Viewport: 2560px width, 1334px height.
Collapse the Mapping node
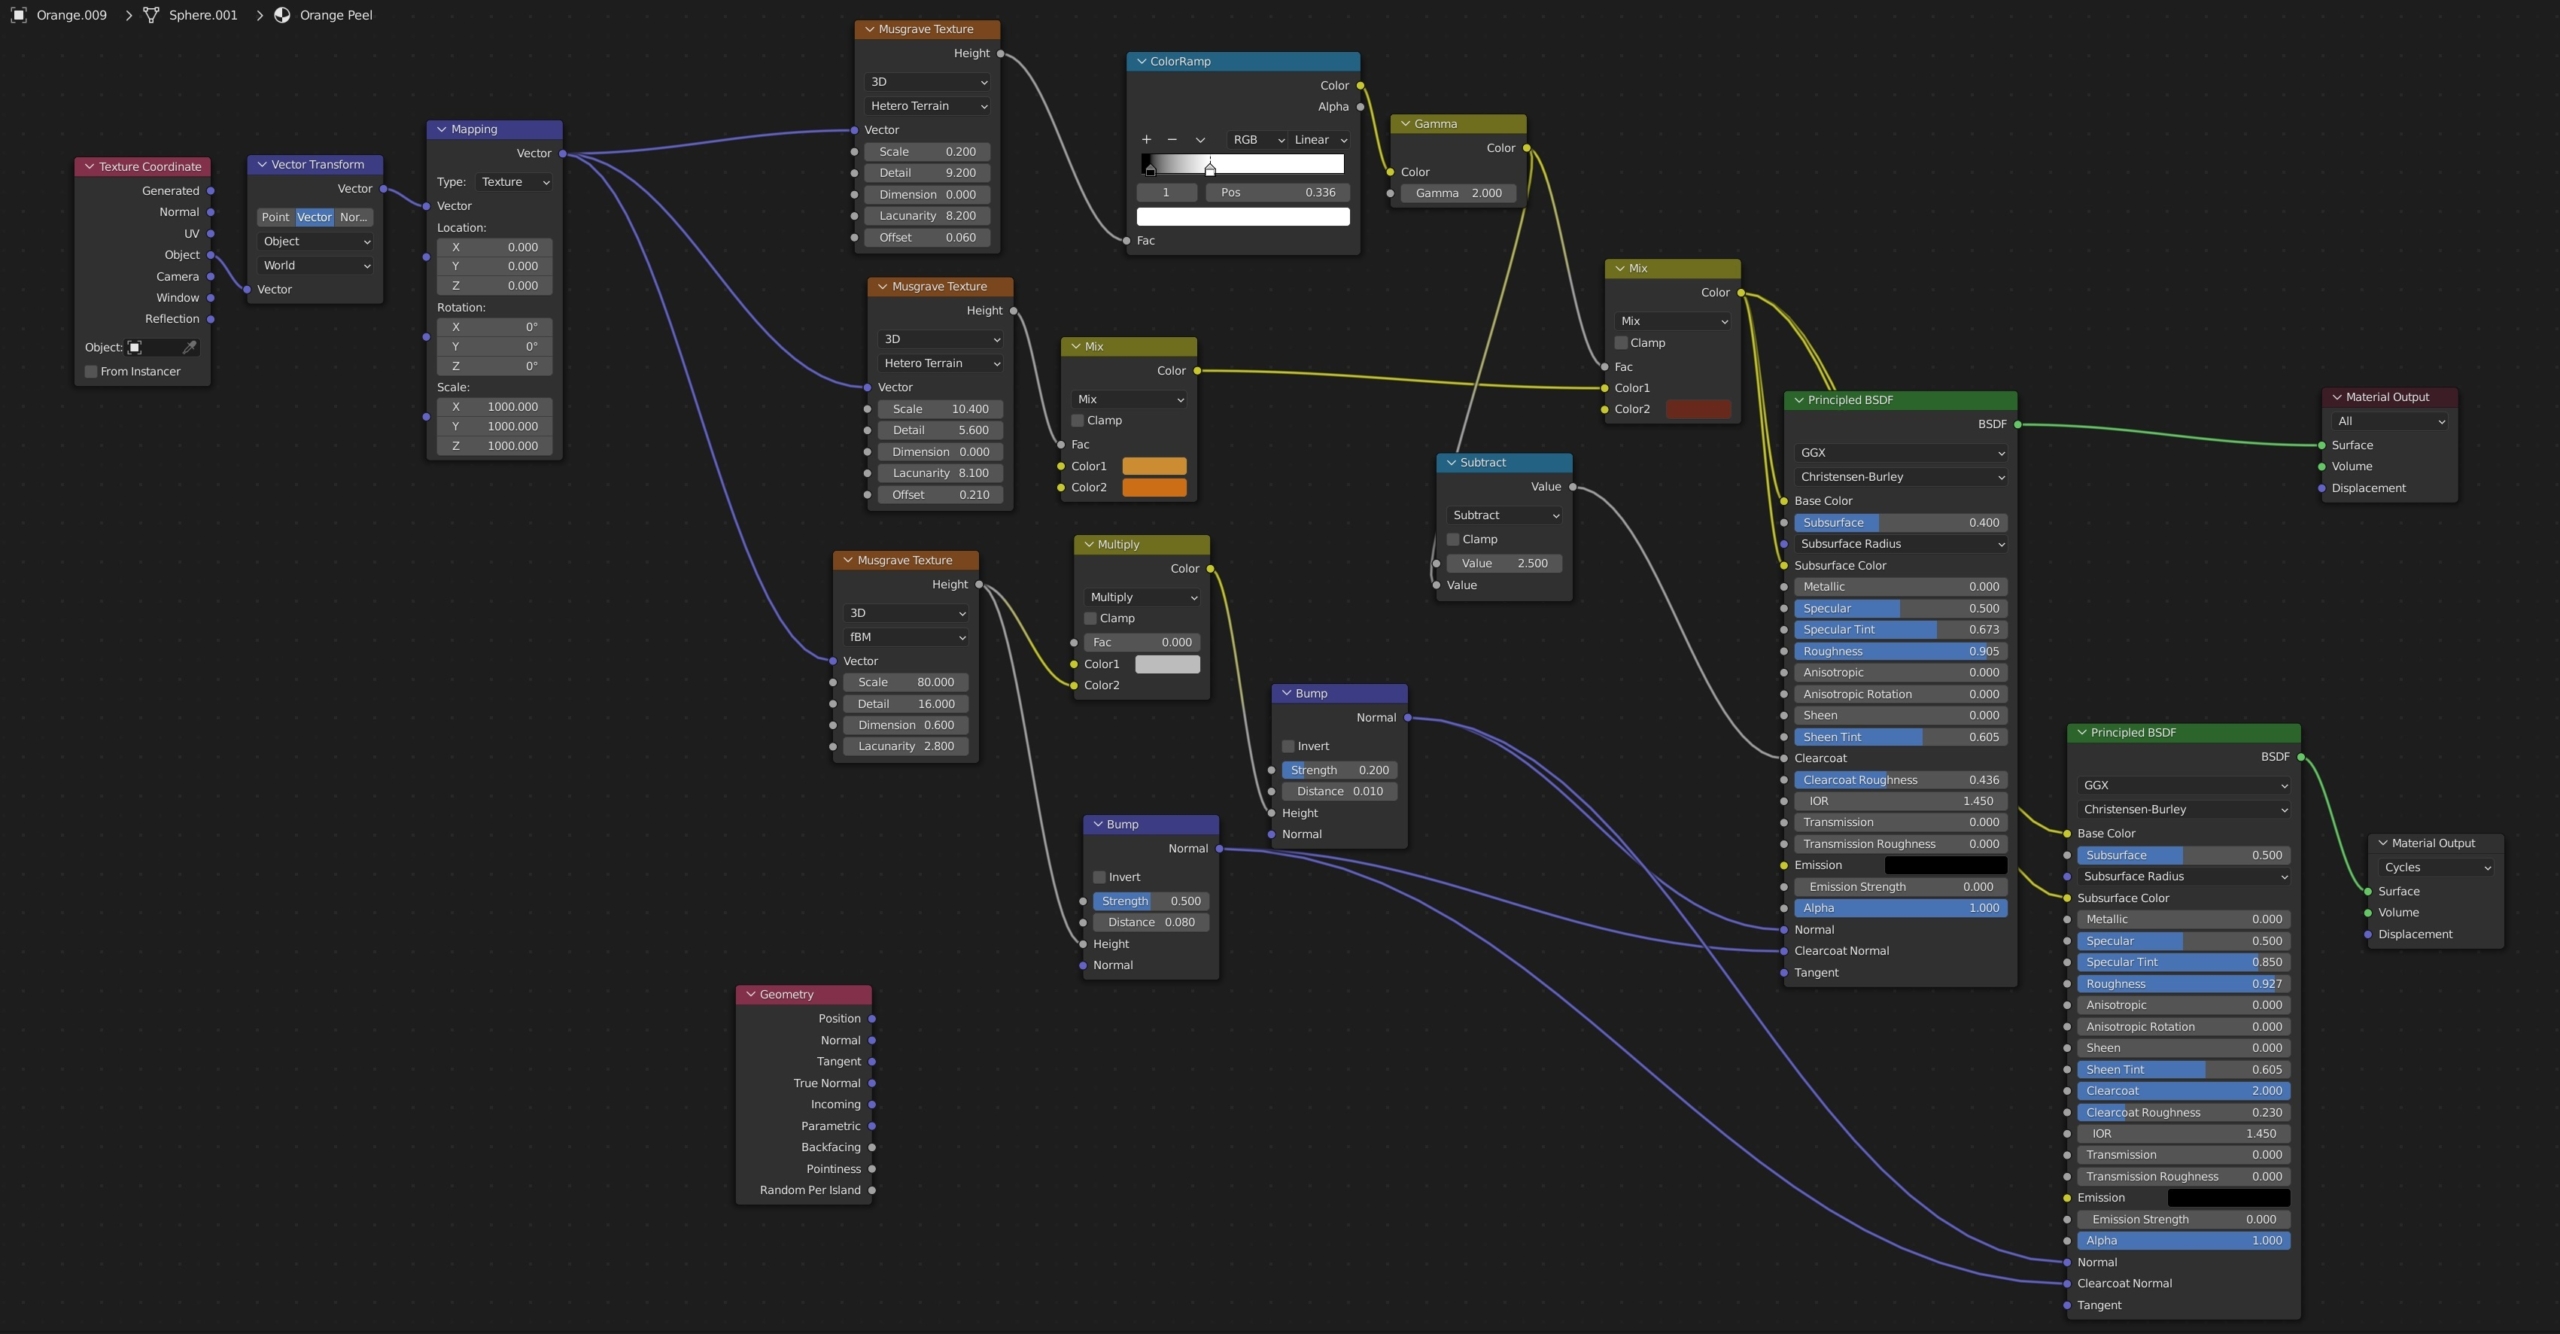click(441, 130)
